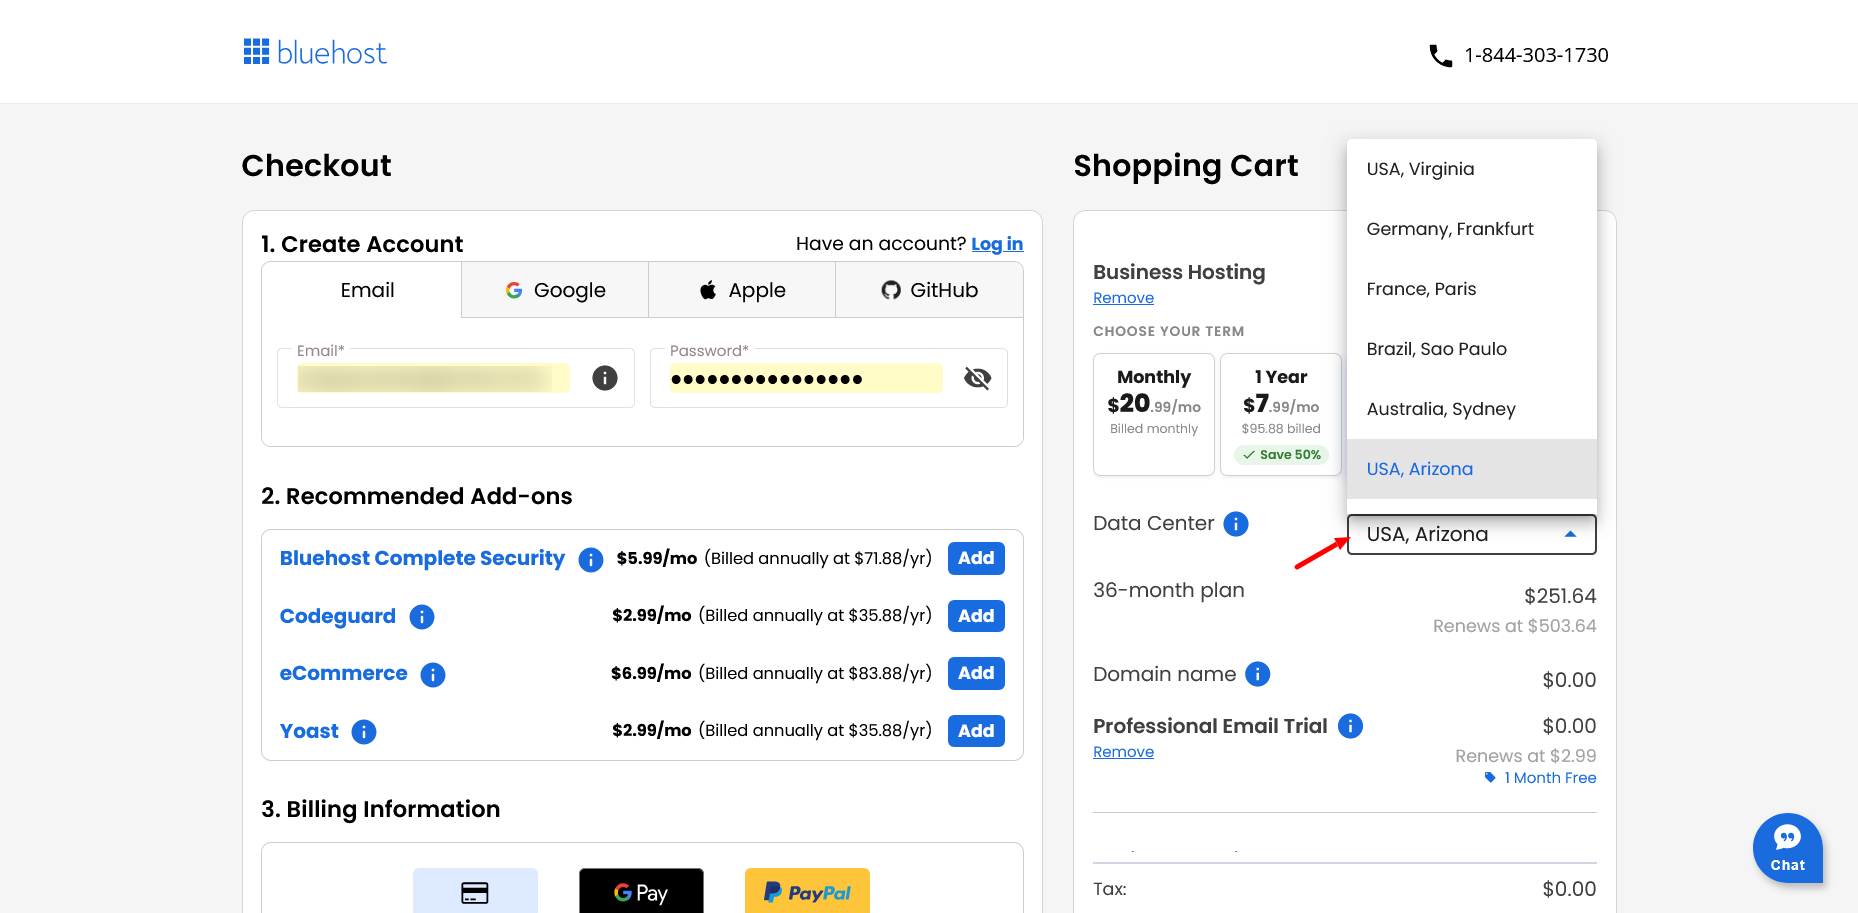Click the eCommerce title link
The image size is (1858, 913).
pos(343,674)
